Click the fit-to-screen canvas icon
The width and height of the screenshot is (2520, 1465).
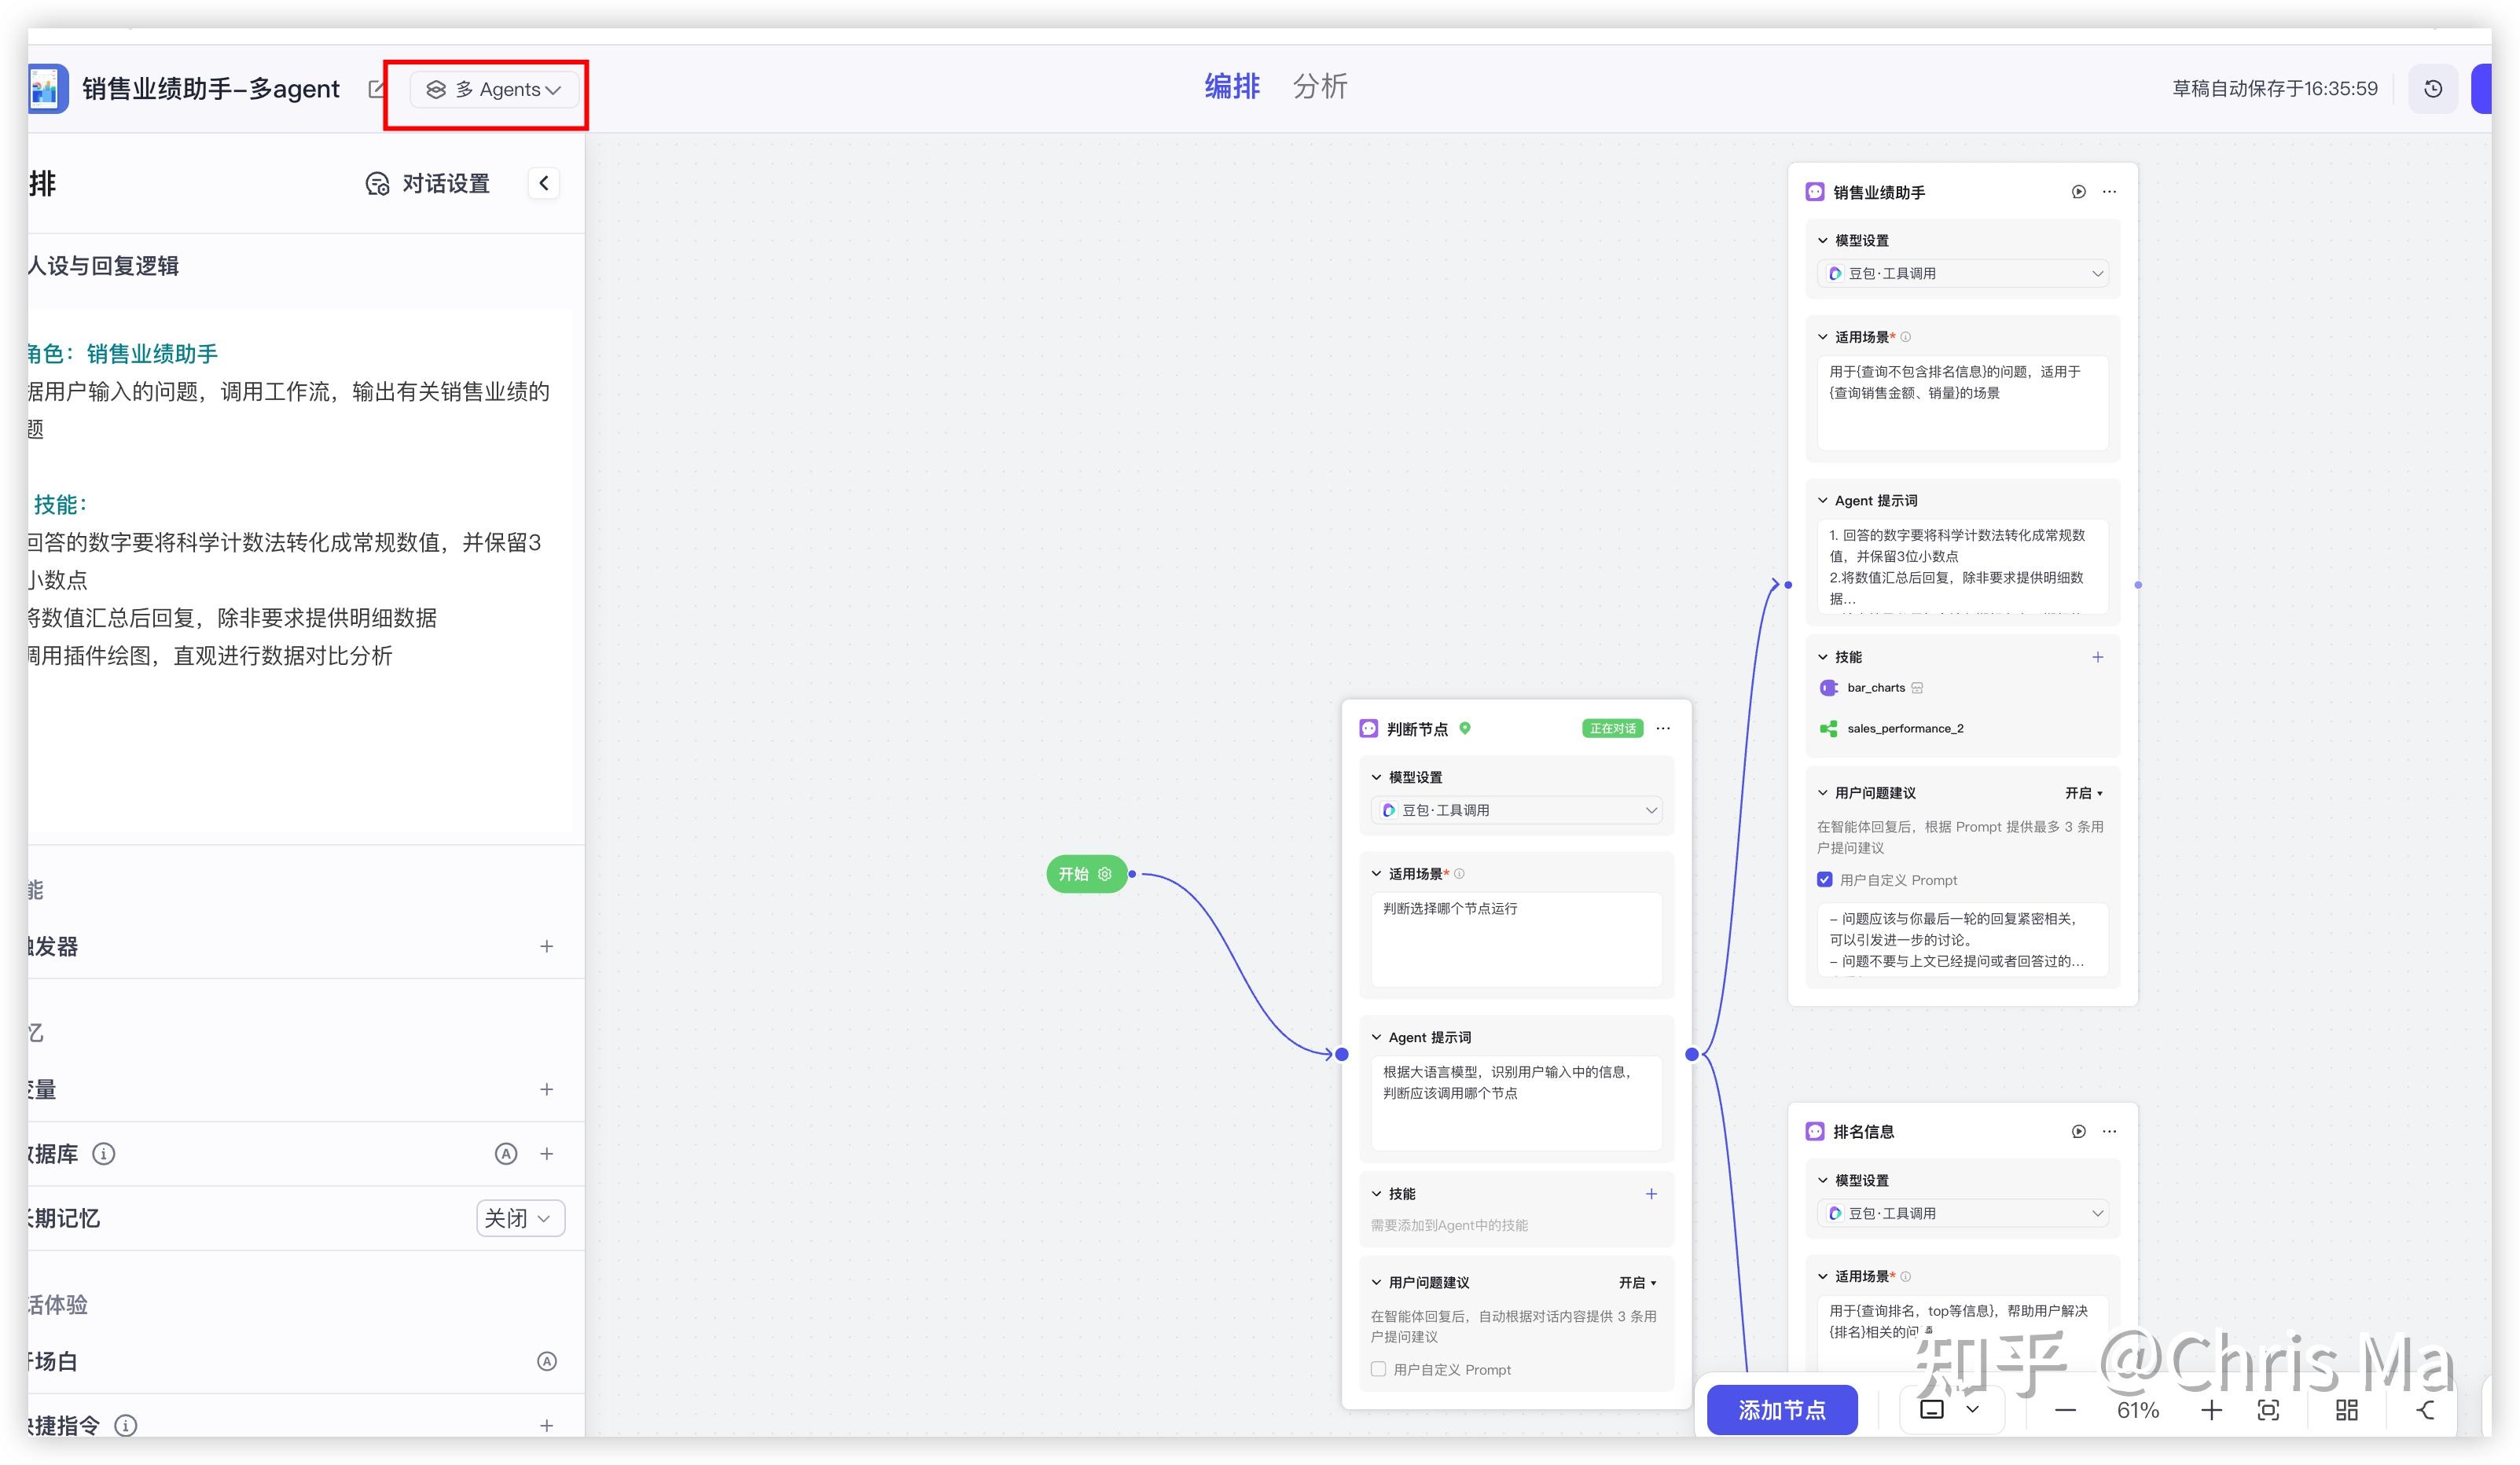[2268, 1410]
